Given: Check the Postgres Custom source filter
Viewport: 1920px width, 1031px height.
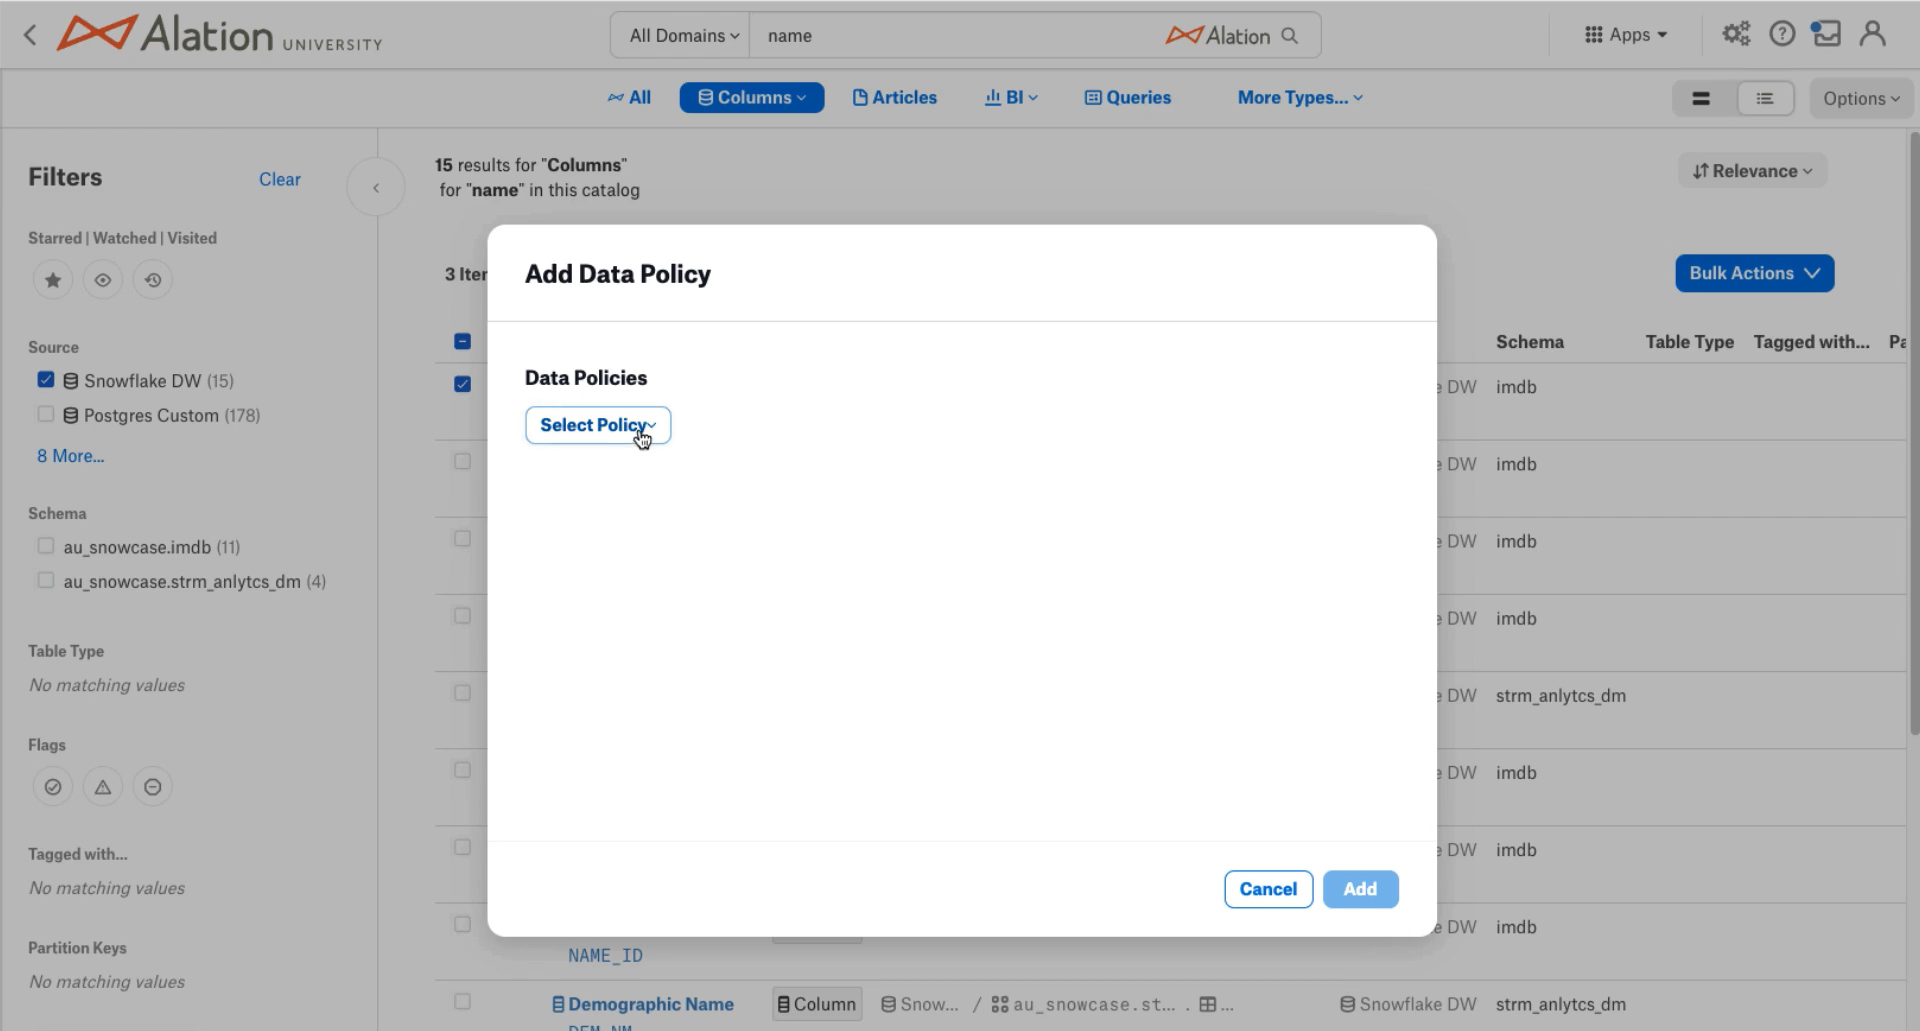Looking at the screenshot, I should pyautogui.click(x=46, y=414).
